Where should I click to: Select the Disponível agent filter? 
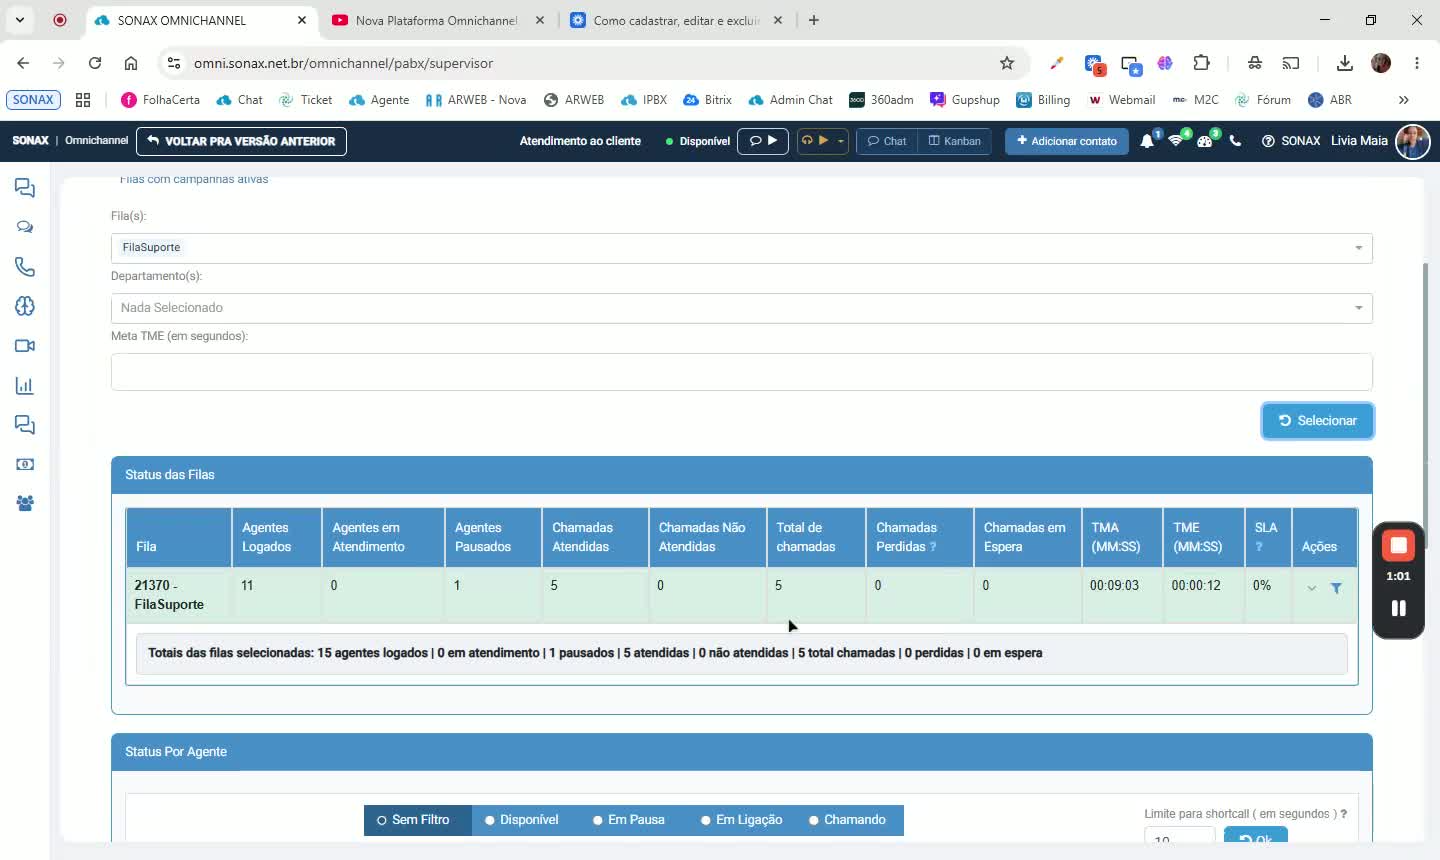tap(522, 820)
